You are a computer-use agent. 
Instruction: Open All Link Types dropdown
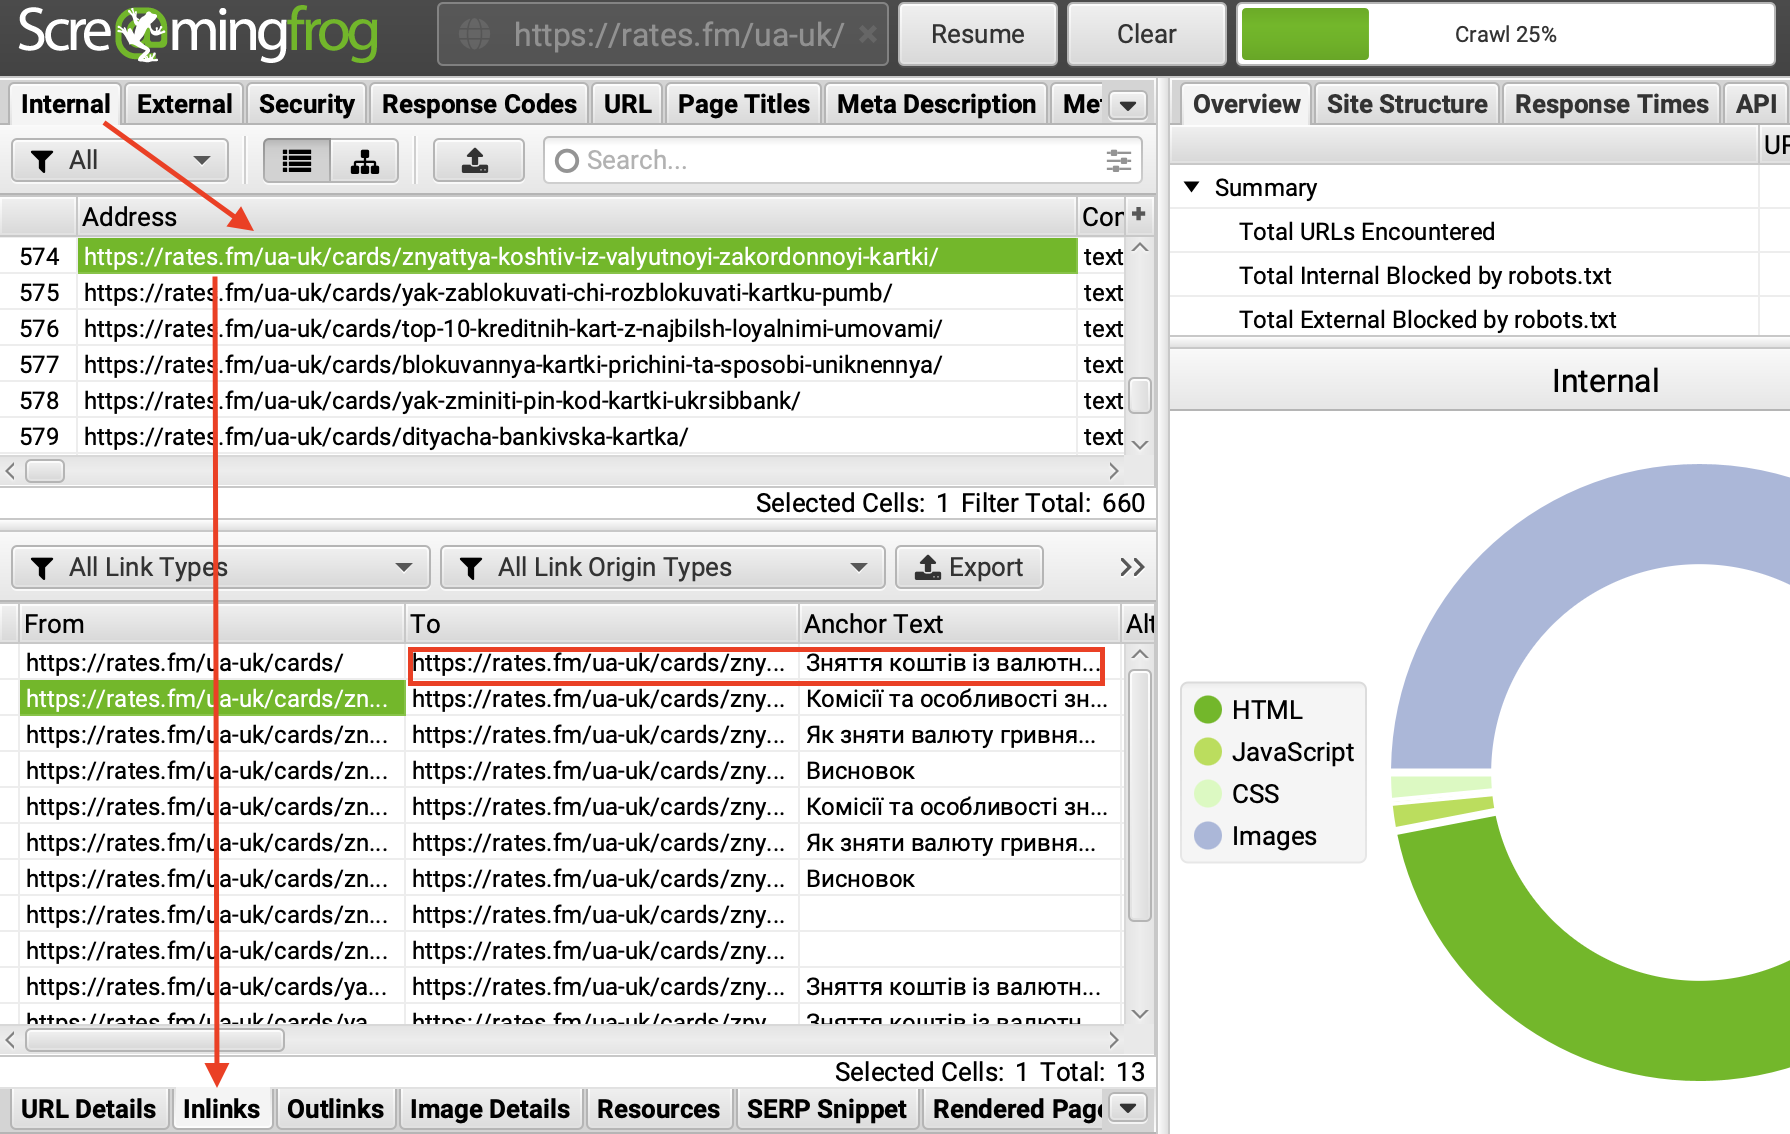(x=221, y=568)
